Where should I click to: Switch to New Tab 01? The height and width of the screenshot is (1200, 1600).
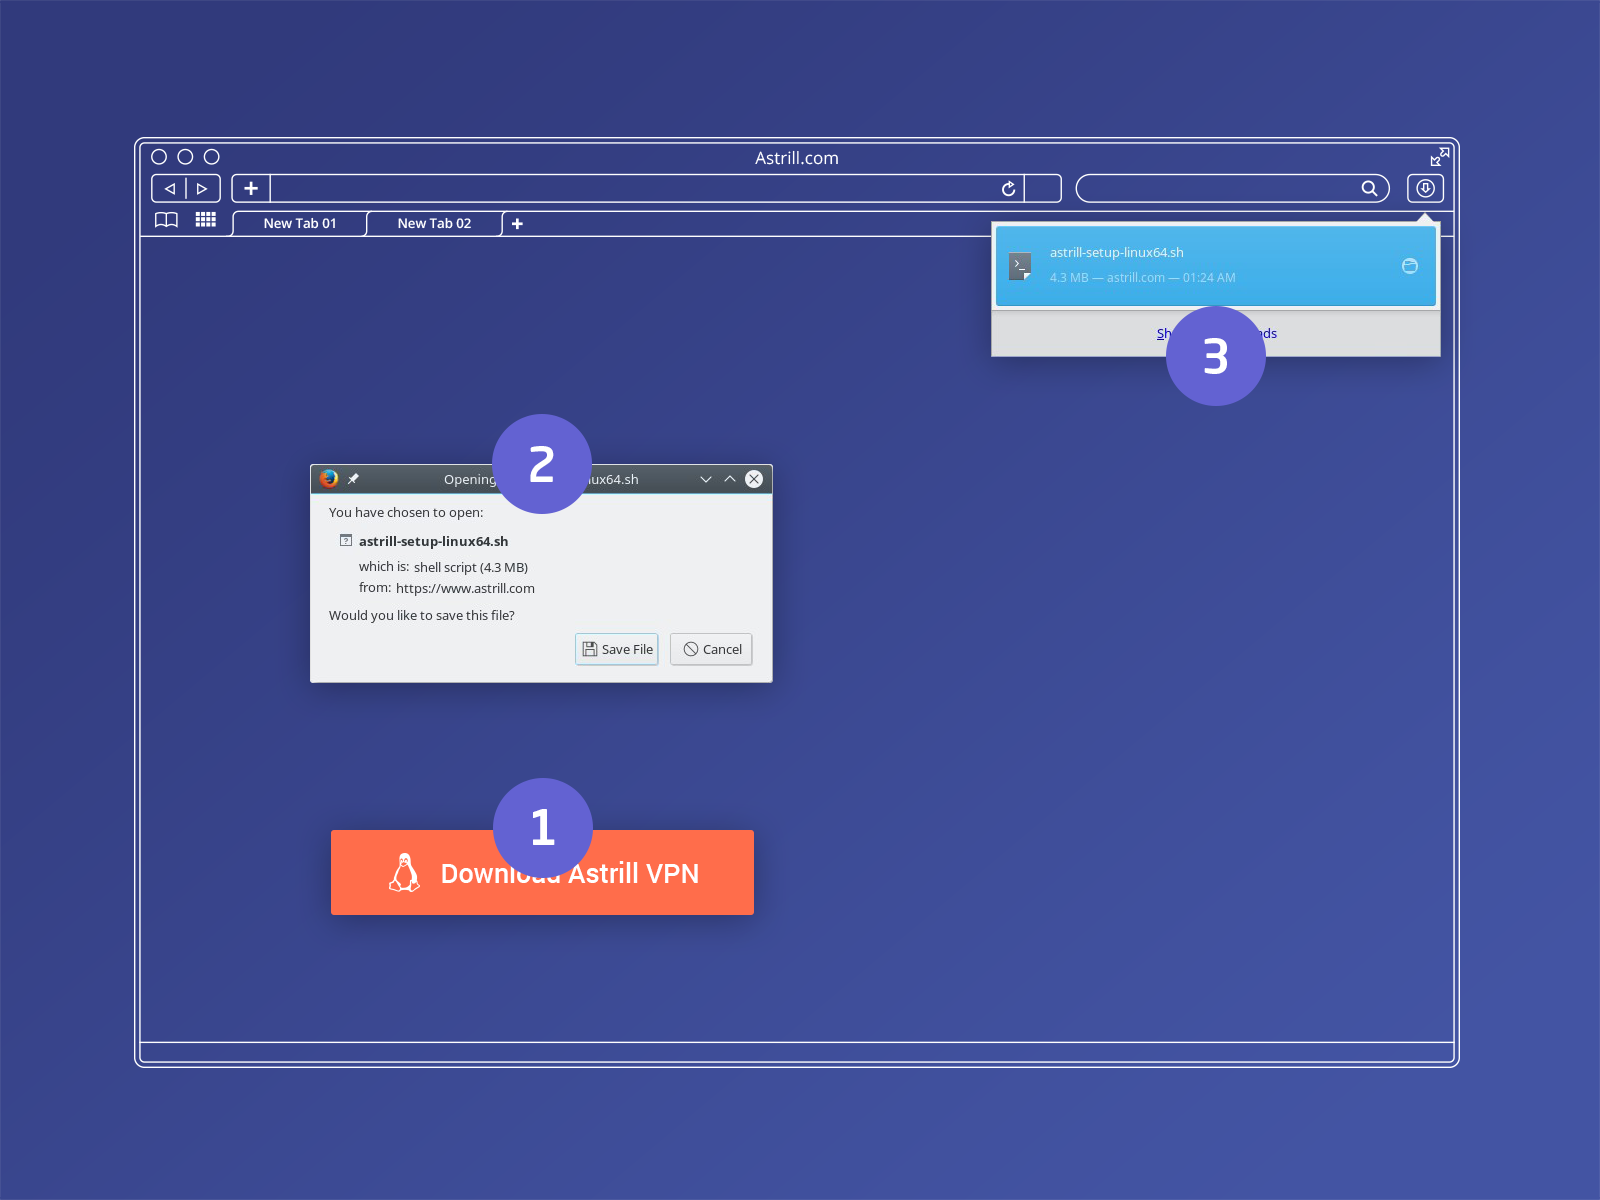tap(300, 223)
